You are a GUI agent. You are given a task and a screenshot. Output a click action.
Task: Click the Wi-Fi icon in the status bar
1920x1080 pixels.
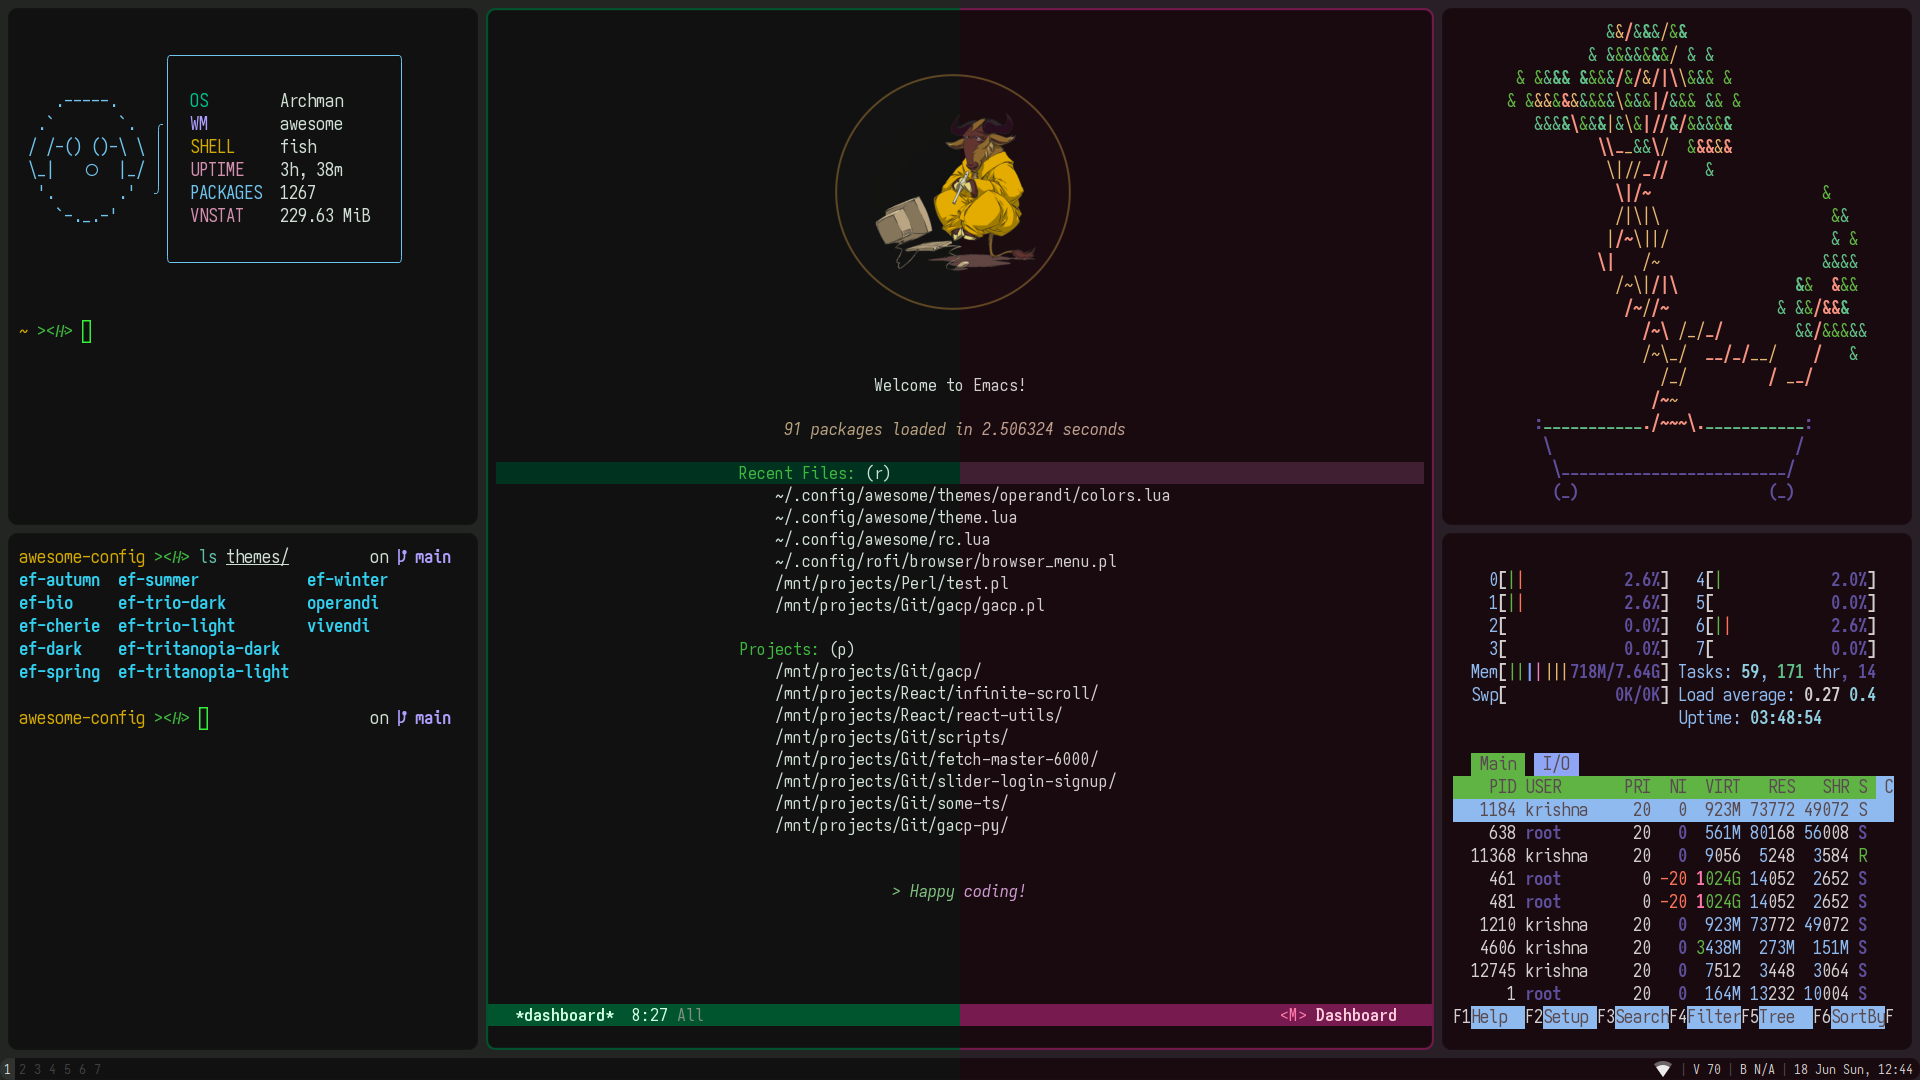(x=1663, y=1069)
